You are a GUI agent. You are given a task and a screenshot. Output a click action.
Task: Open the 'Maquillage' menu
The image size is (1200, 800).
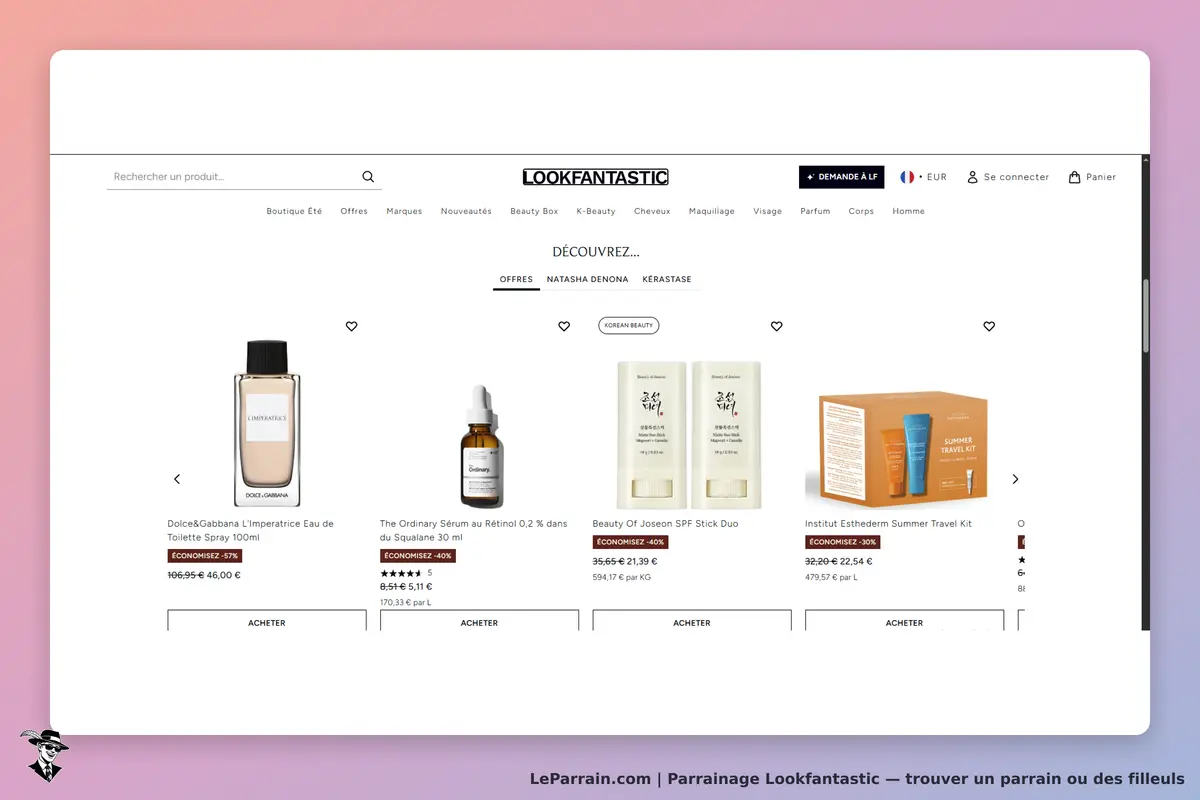712,211
